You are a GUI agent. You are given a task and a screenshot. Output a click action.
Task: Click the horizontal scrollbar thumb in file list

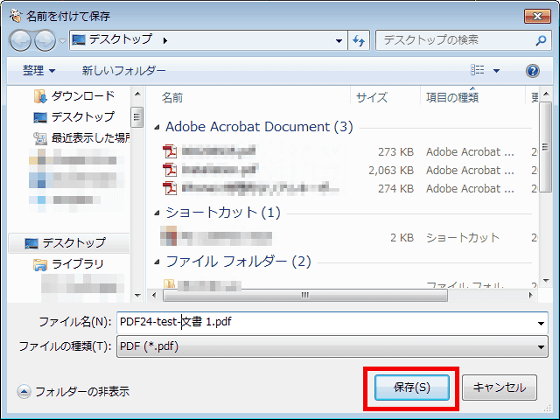(x=305, y=295)
